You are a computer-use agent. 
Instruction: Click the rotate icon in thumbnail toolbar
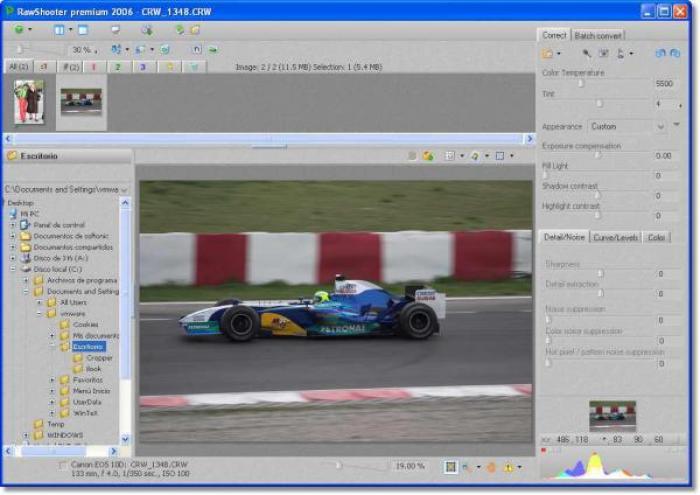pyautogui.click(x=197, y=50)
